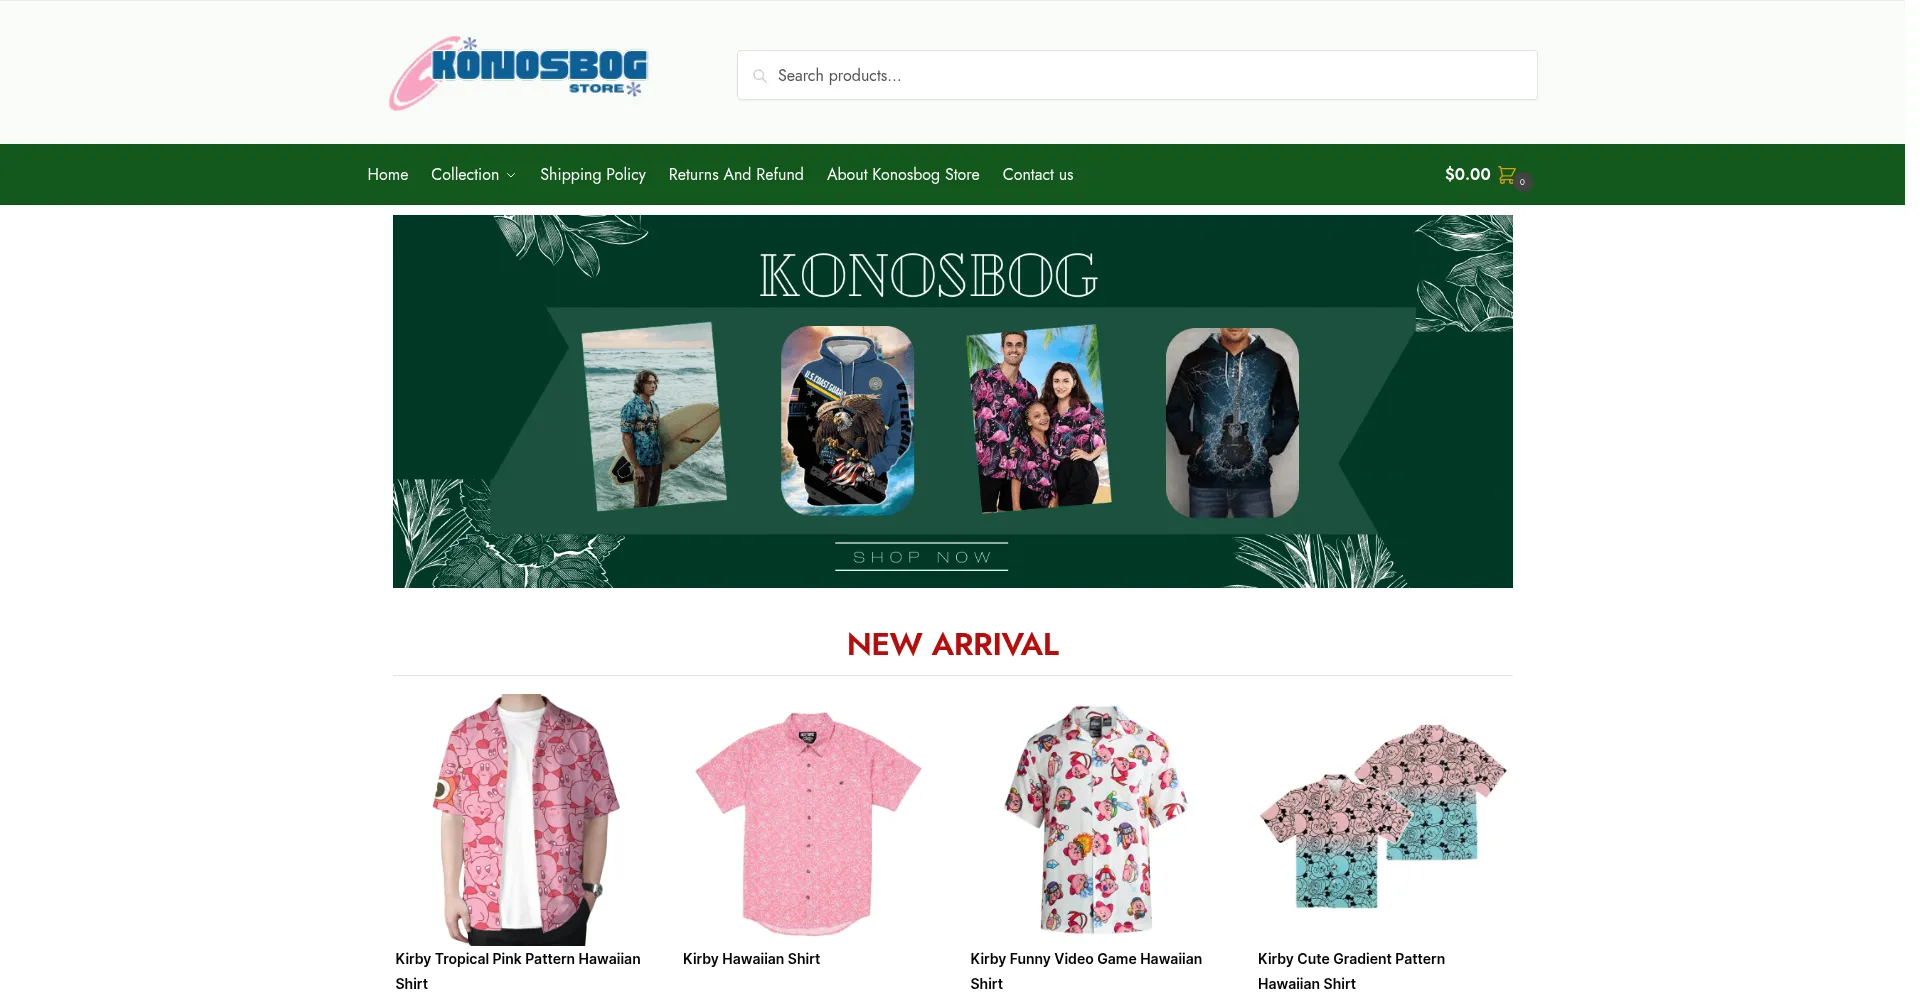The width and height of the screenshot is (1920, 993).
Task: Click the search magnifier icon
Action: pos(760,76)
